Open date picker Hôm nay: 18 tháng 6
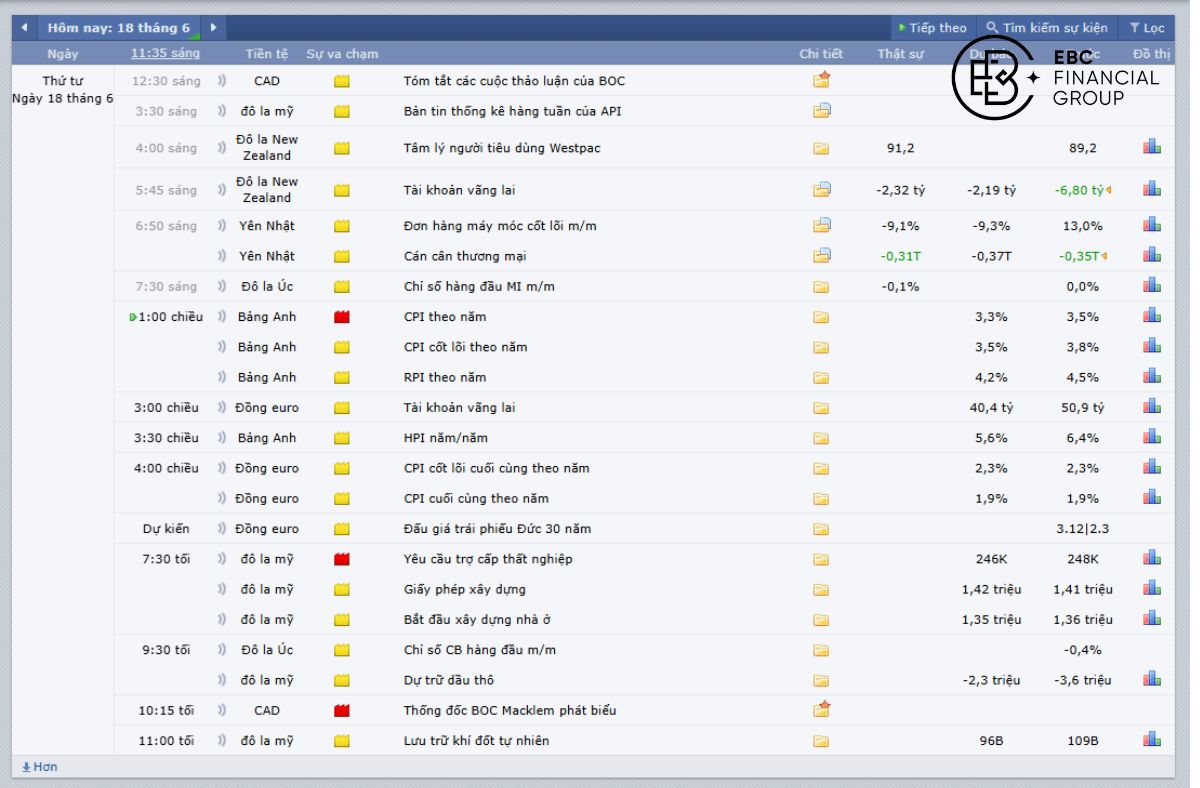Screen dimensions: 1200x788 click(x=118, y=28)
